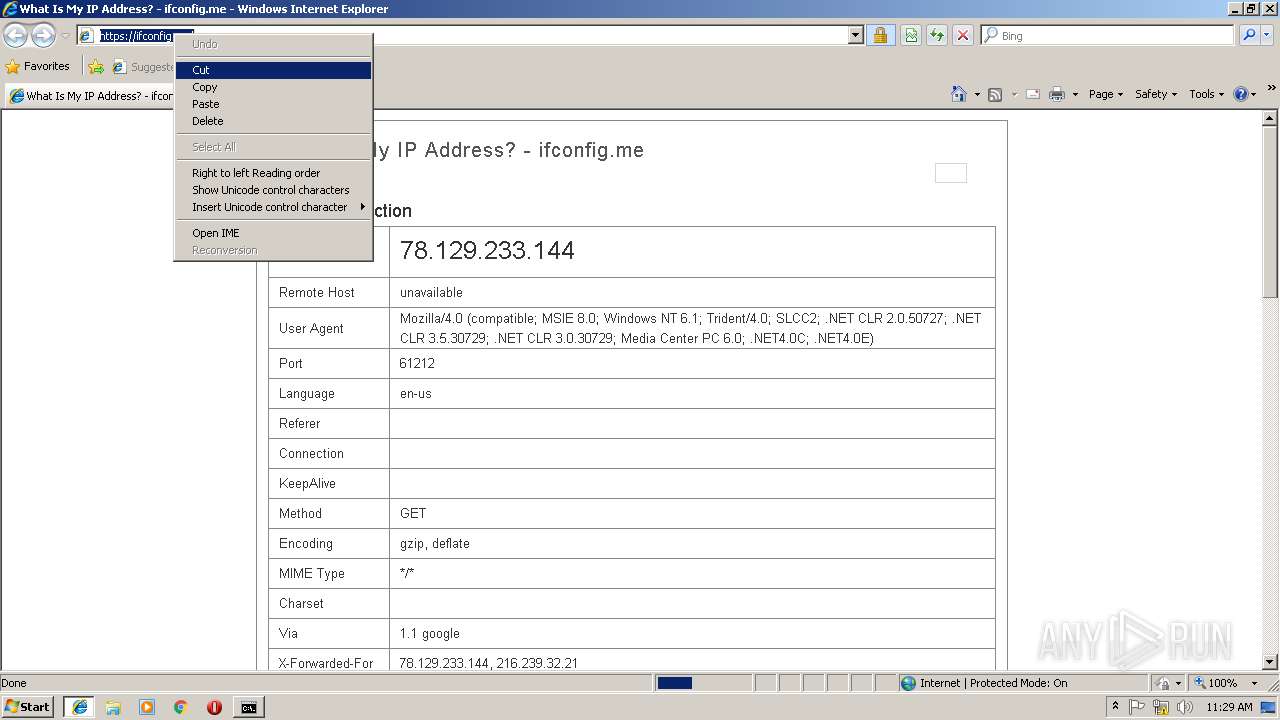Select Open IME in the context menu
Image resolution: width=1280 pixels, height=720 pixels.
[x=273, y=233]
